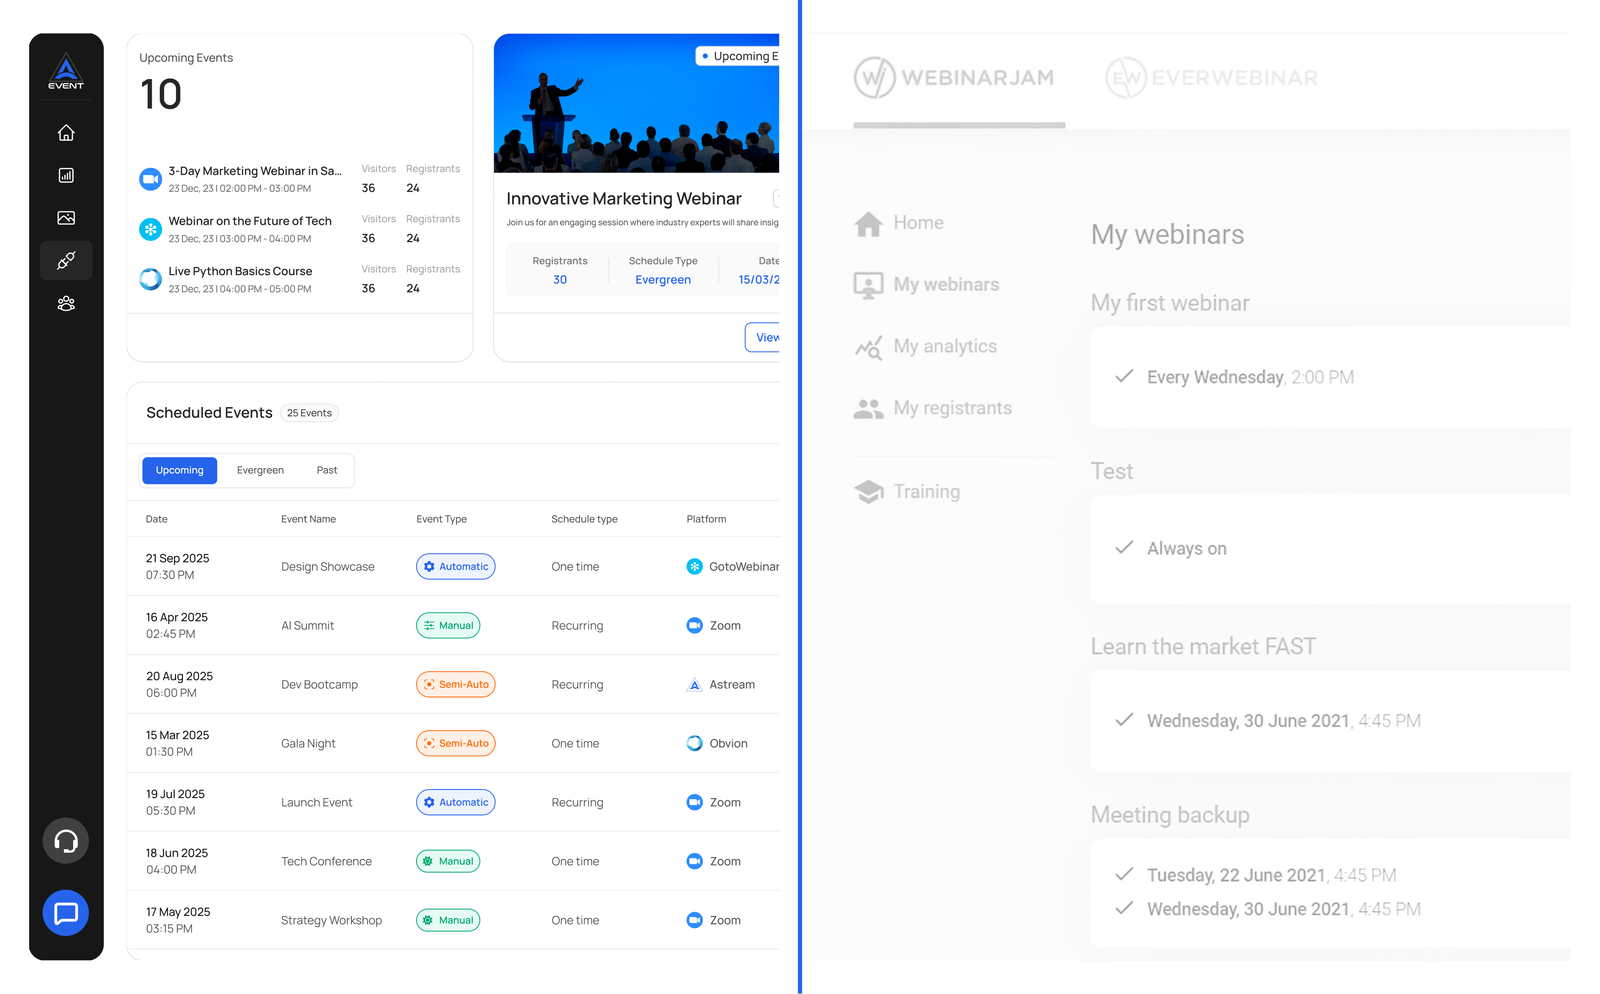Open the blue chat bubble button

(66, 913)
